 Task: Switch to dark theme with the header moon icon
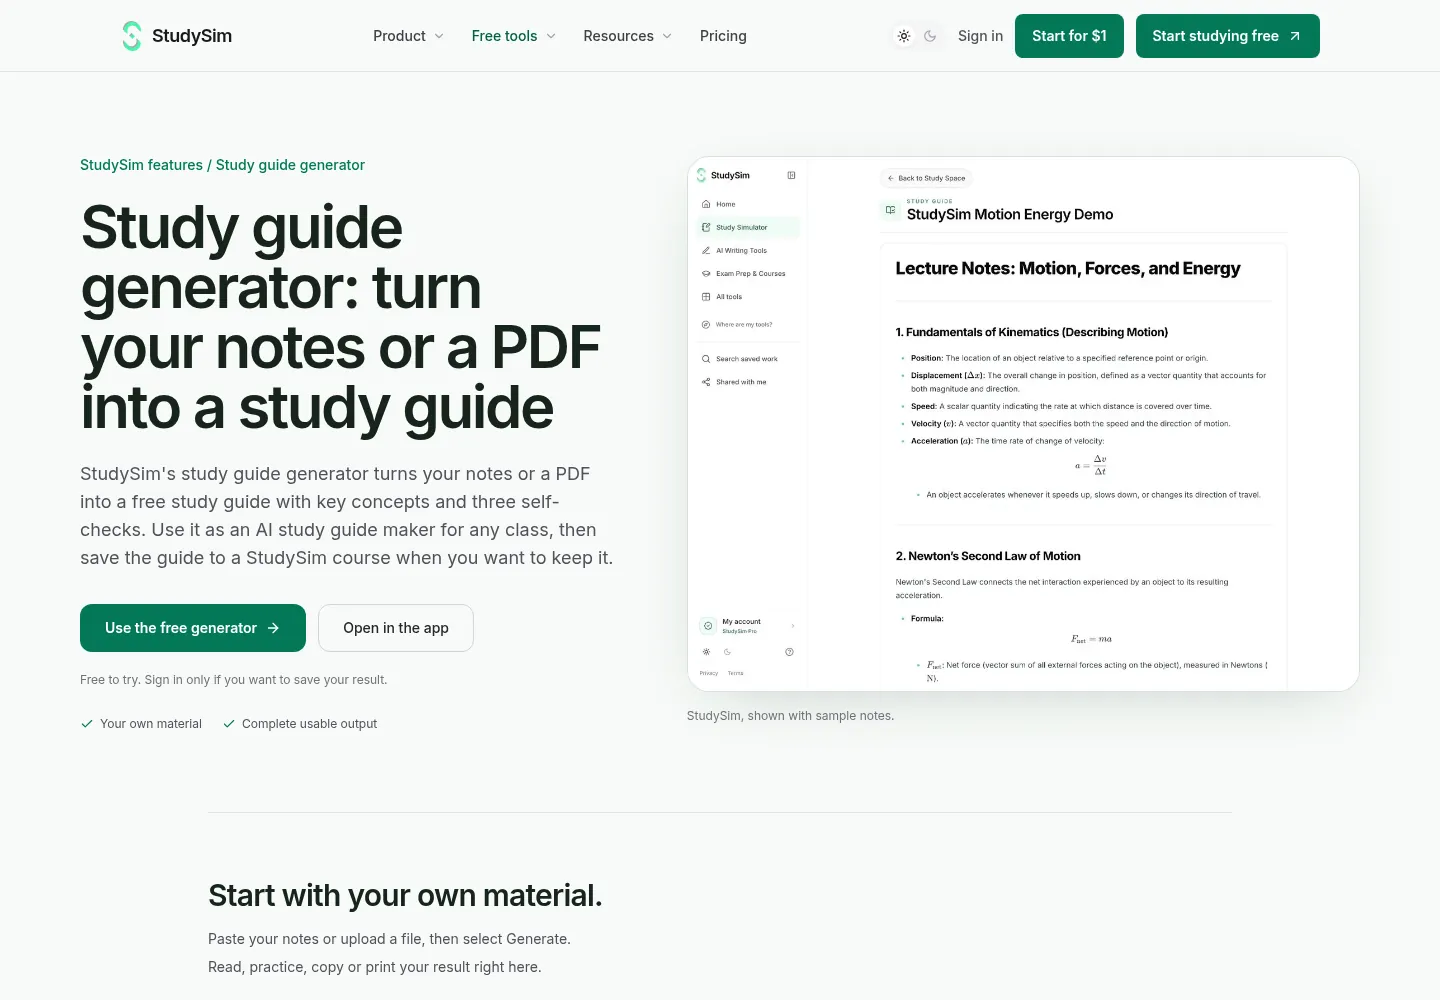pyautogui.click(x=930, y=36)
